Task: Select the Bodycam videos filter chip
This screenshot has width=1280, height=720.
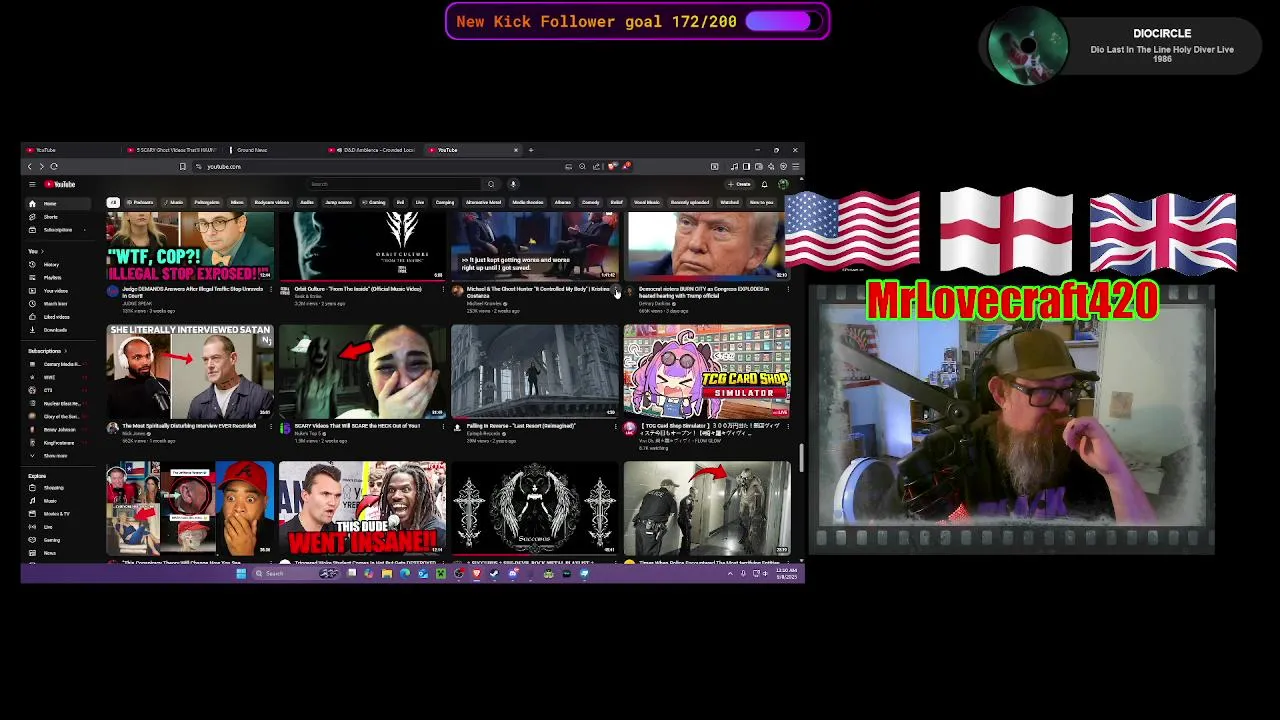Action: 272,202
